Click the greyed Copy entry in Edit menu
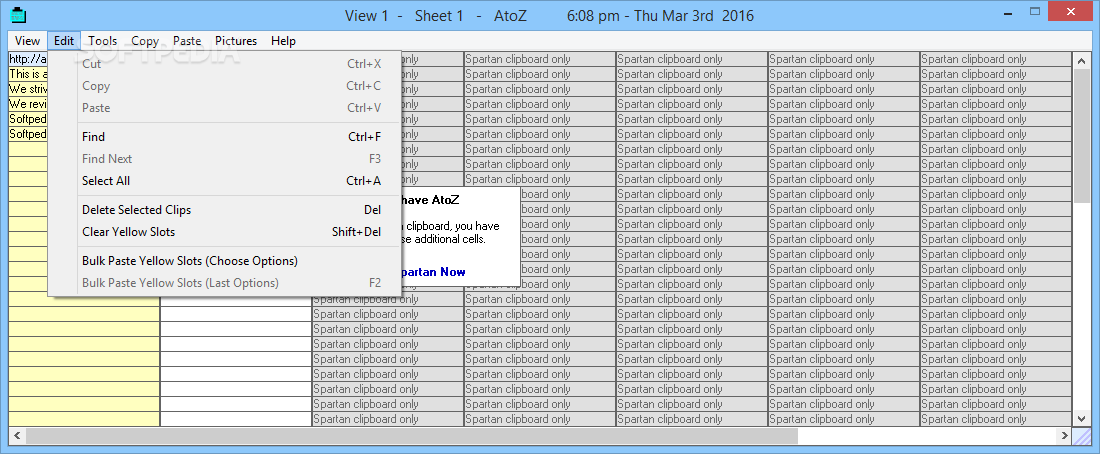1100x454 pixels. tap(224, 86)
